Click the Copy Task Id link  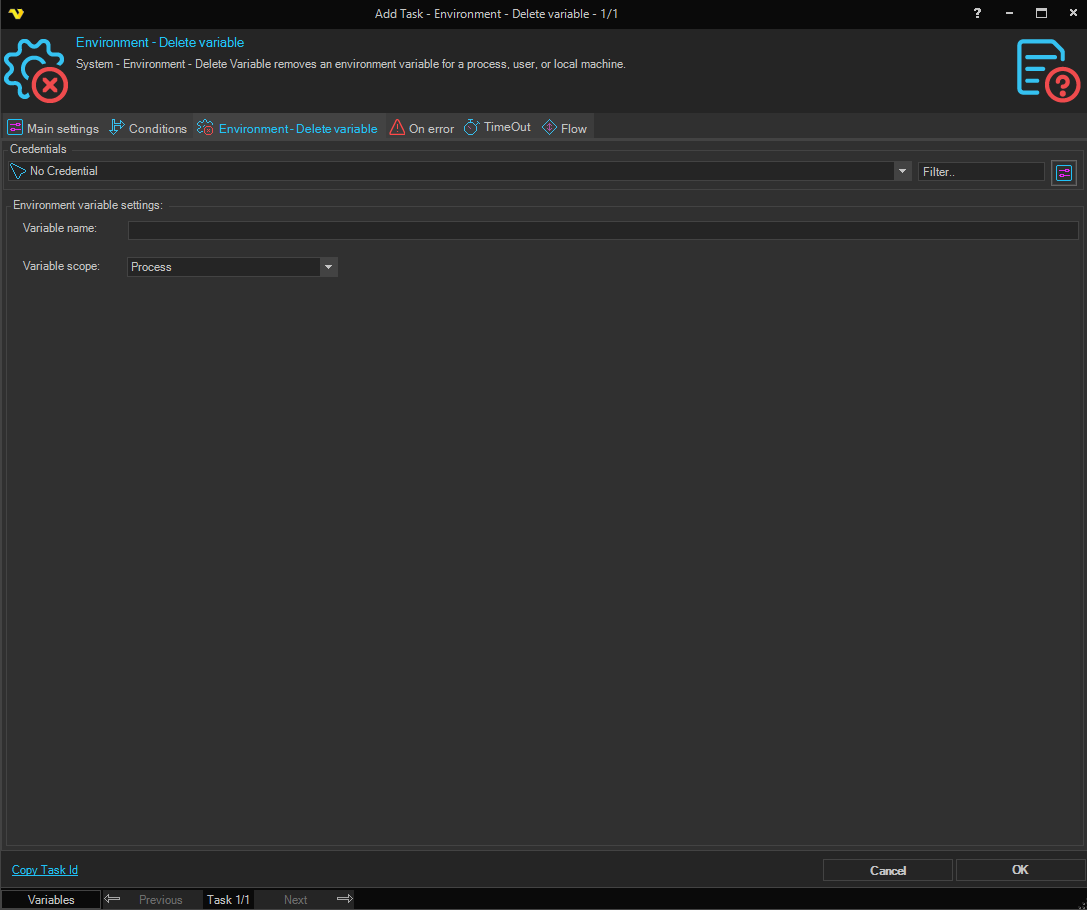[45, 870]
